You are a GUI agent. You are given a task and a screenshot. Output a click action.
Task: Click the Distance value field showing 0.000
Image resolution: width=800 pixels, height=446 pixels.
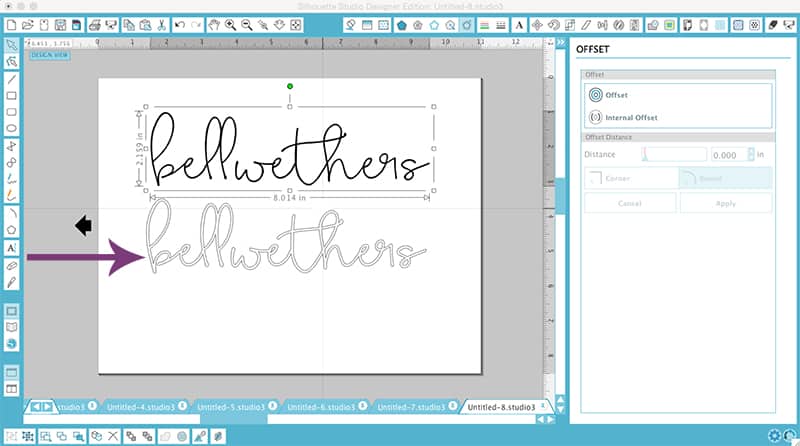tap(729, 155)
